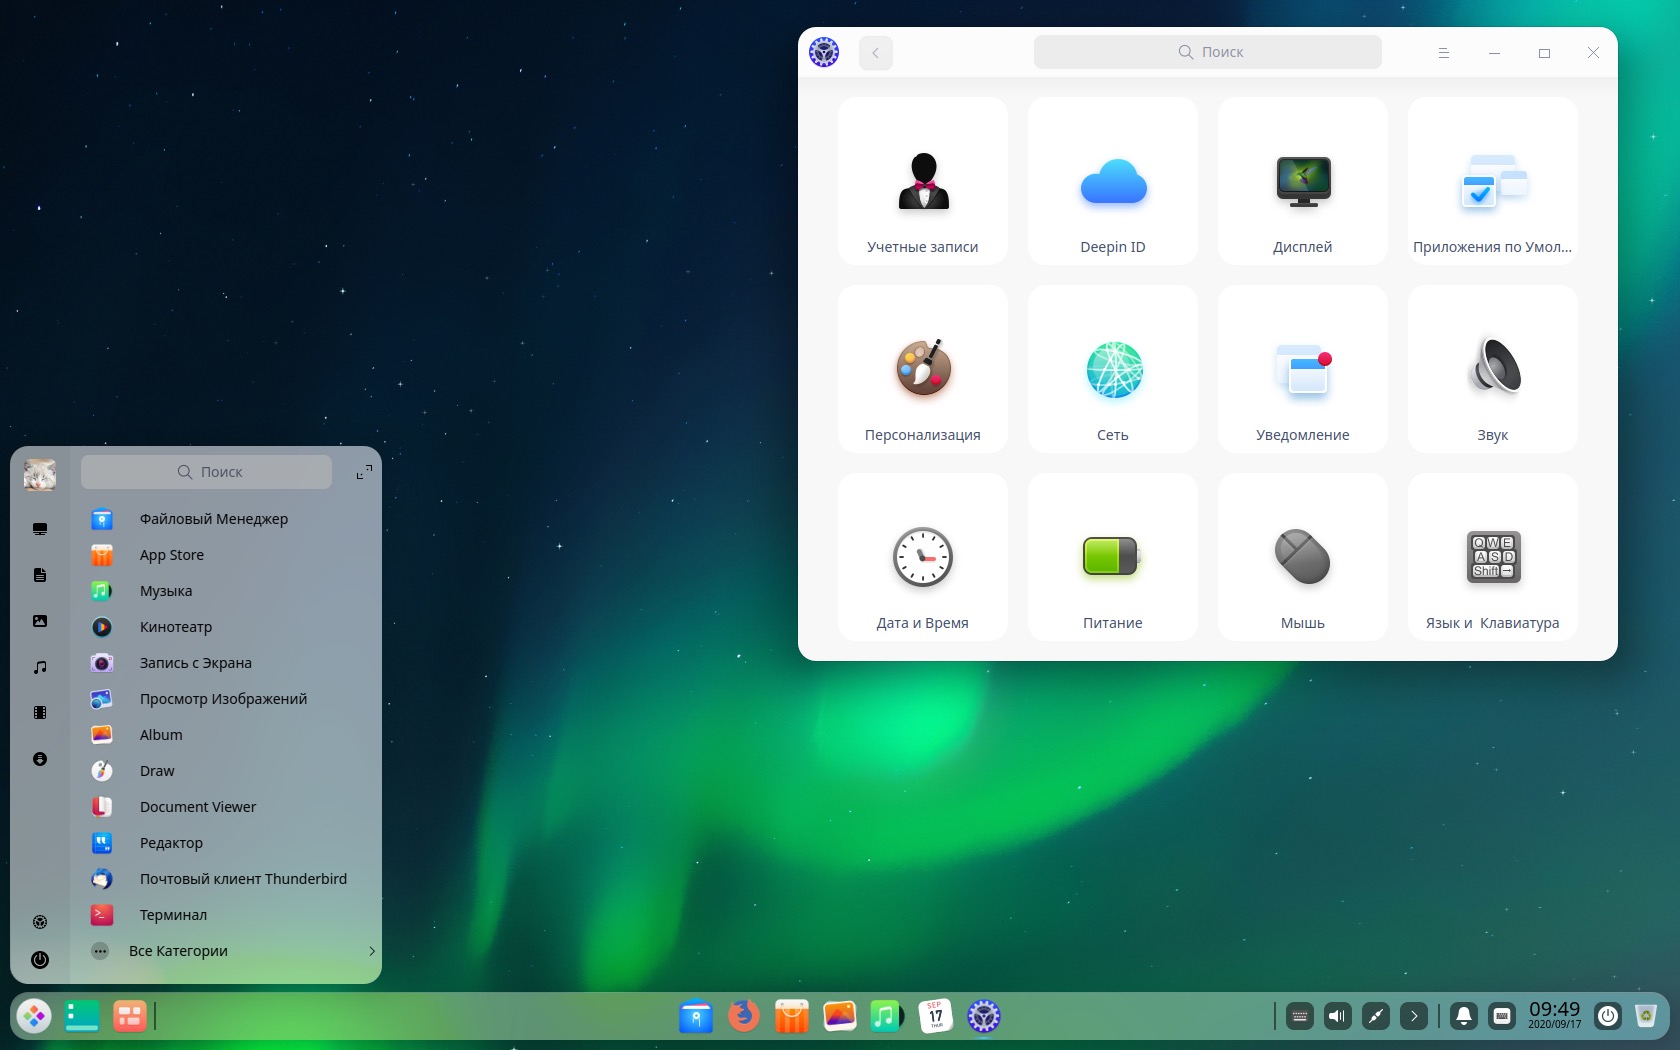The width and height of the screenshot is (1680, 1050).
Task: Click the user avatar in launcher
Action: pos(40,474)
